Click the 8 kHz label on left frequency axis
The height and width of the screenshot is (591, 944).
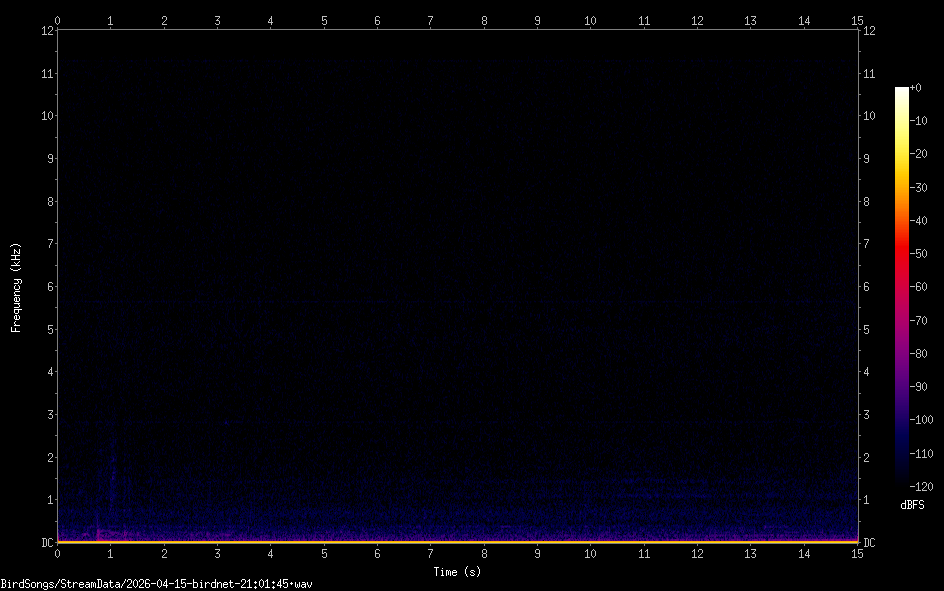[46, 201]
